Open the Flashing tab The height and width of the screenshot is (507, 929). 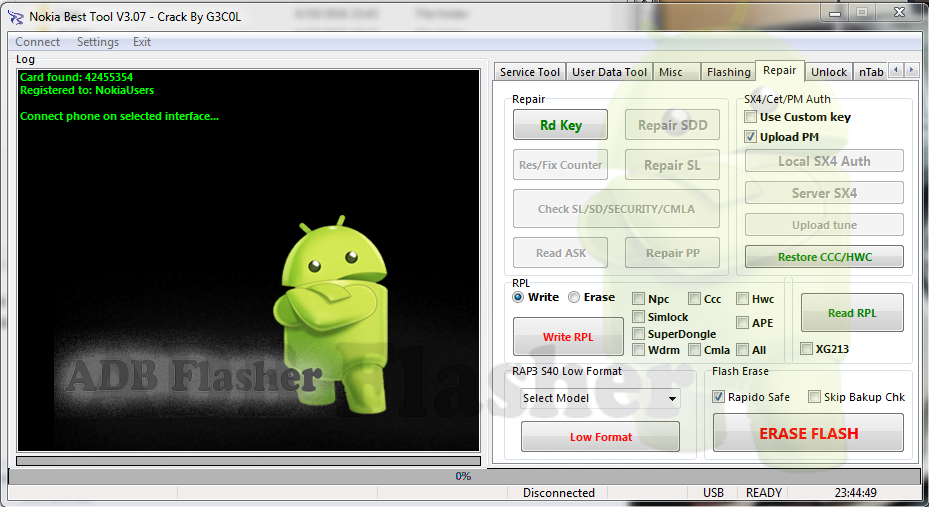(728, 72)
